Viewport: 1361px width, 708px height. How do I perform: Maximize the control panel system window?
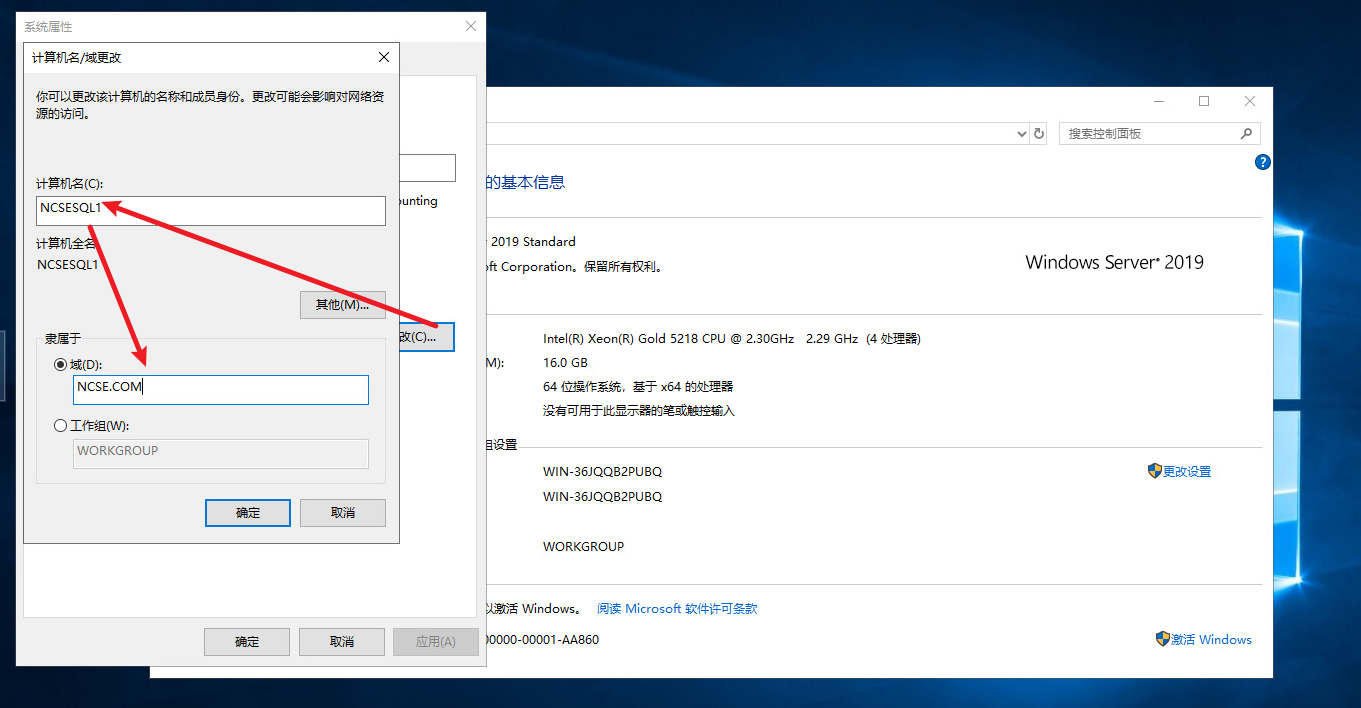1204,101
